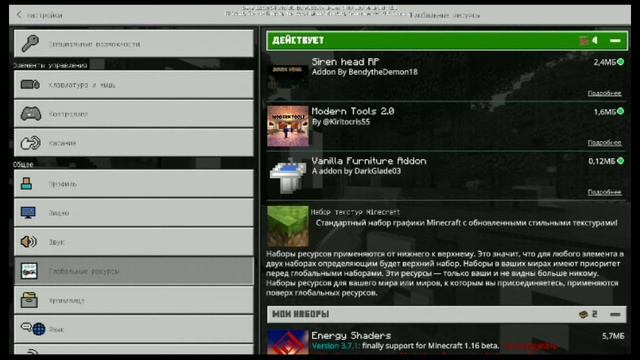Image resolution: width=640 pixels, height=360 pixels.
Task: Click the 0,12МБ size label
Action: click(x=602, y=161)
